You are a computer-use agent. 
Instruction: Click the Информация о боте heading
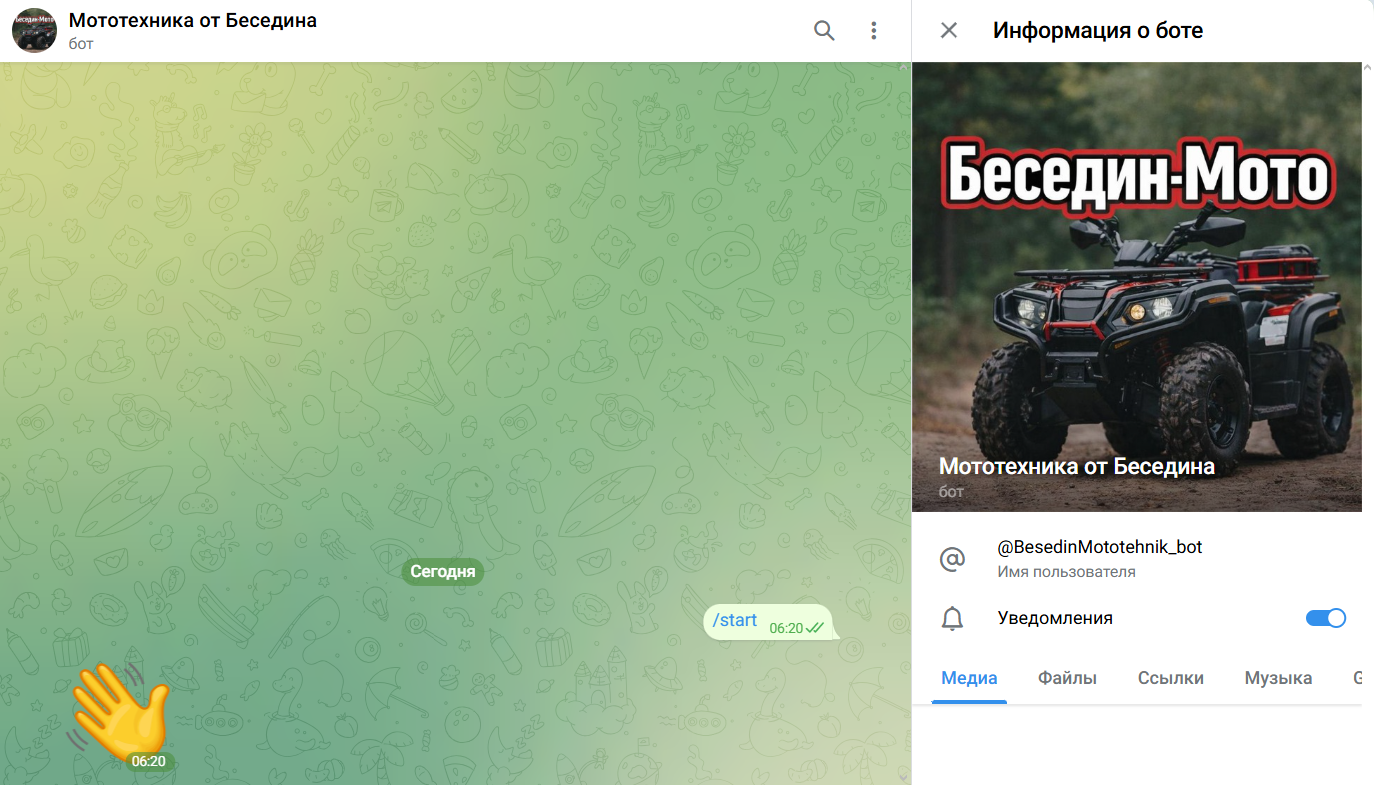click(1098, 31)
